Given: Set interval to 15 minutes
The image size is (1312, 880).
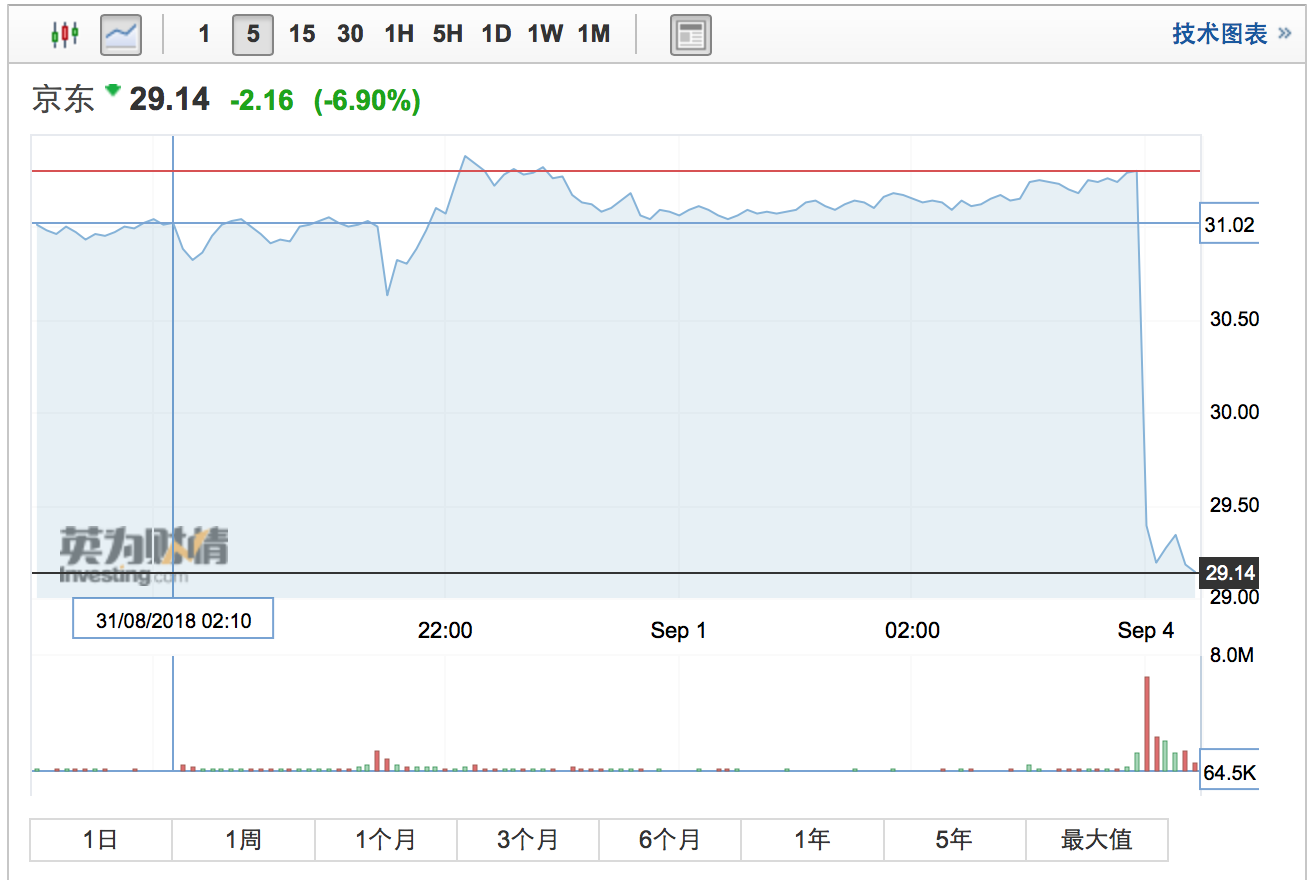Looking at the screenshot, I should tap(302, 35).
